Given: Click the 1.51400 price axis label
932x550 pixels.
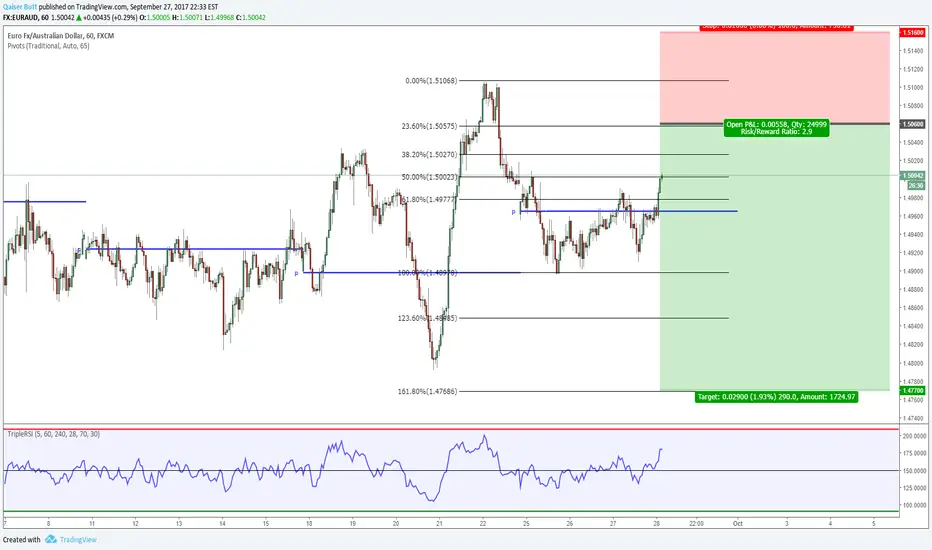Looking at the screenshot, I should [912, 51].
